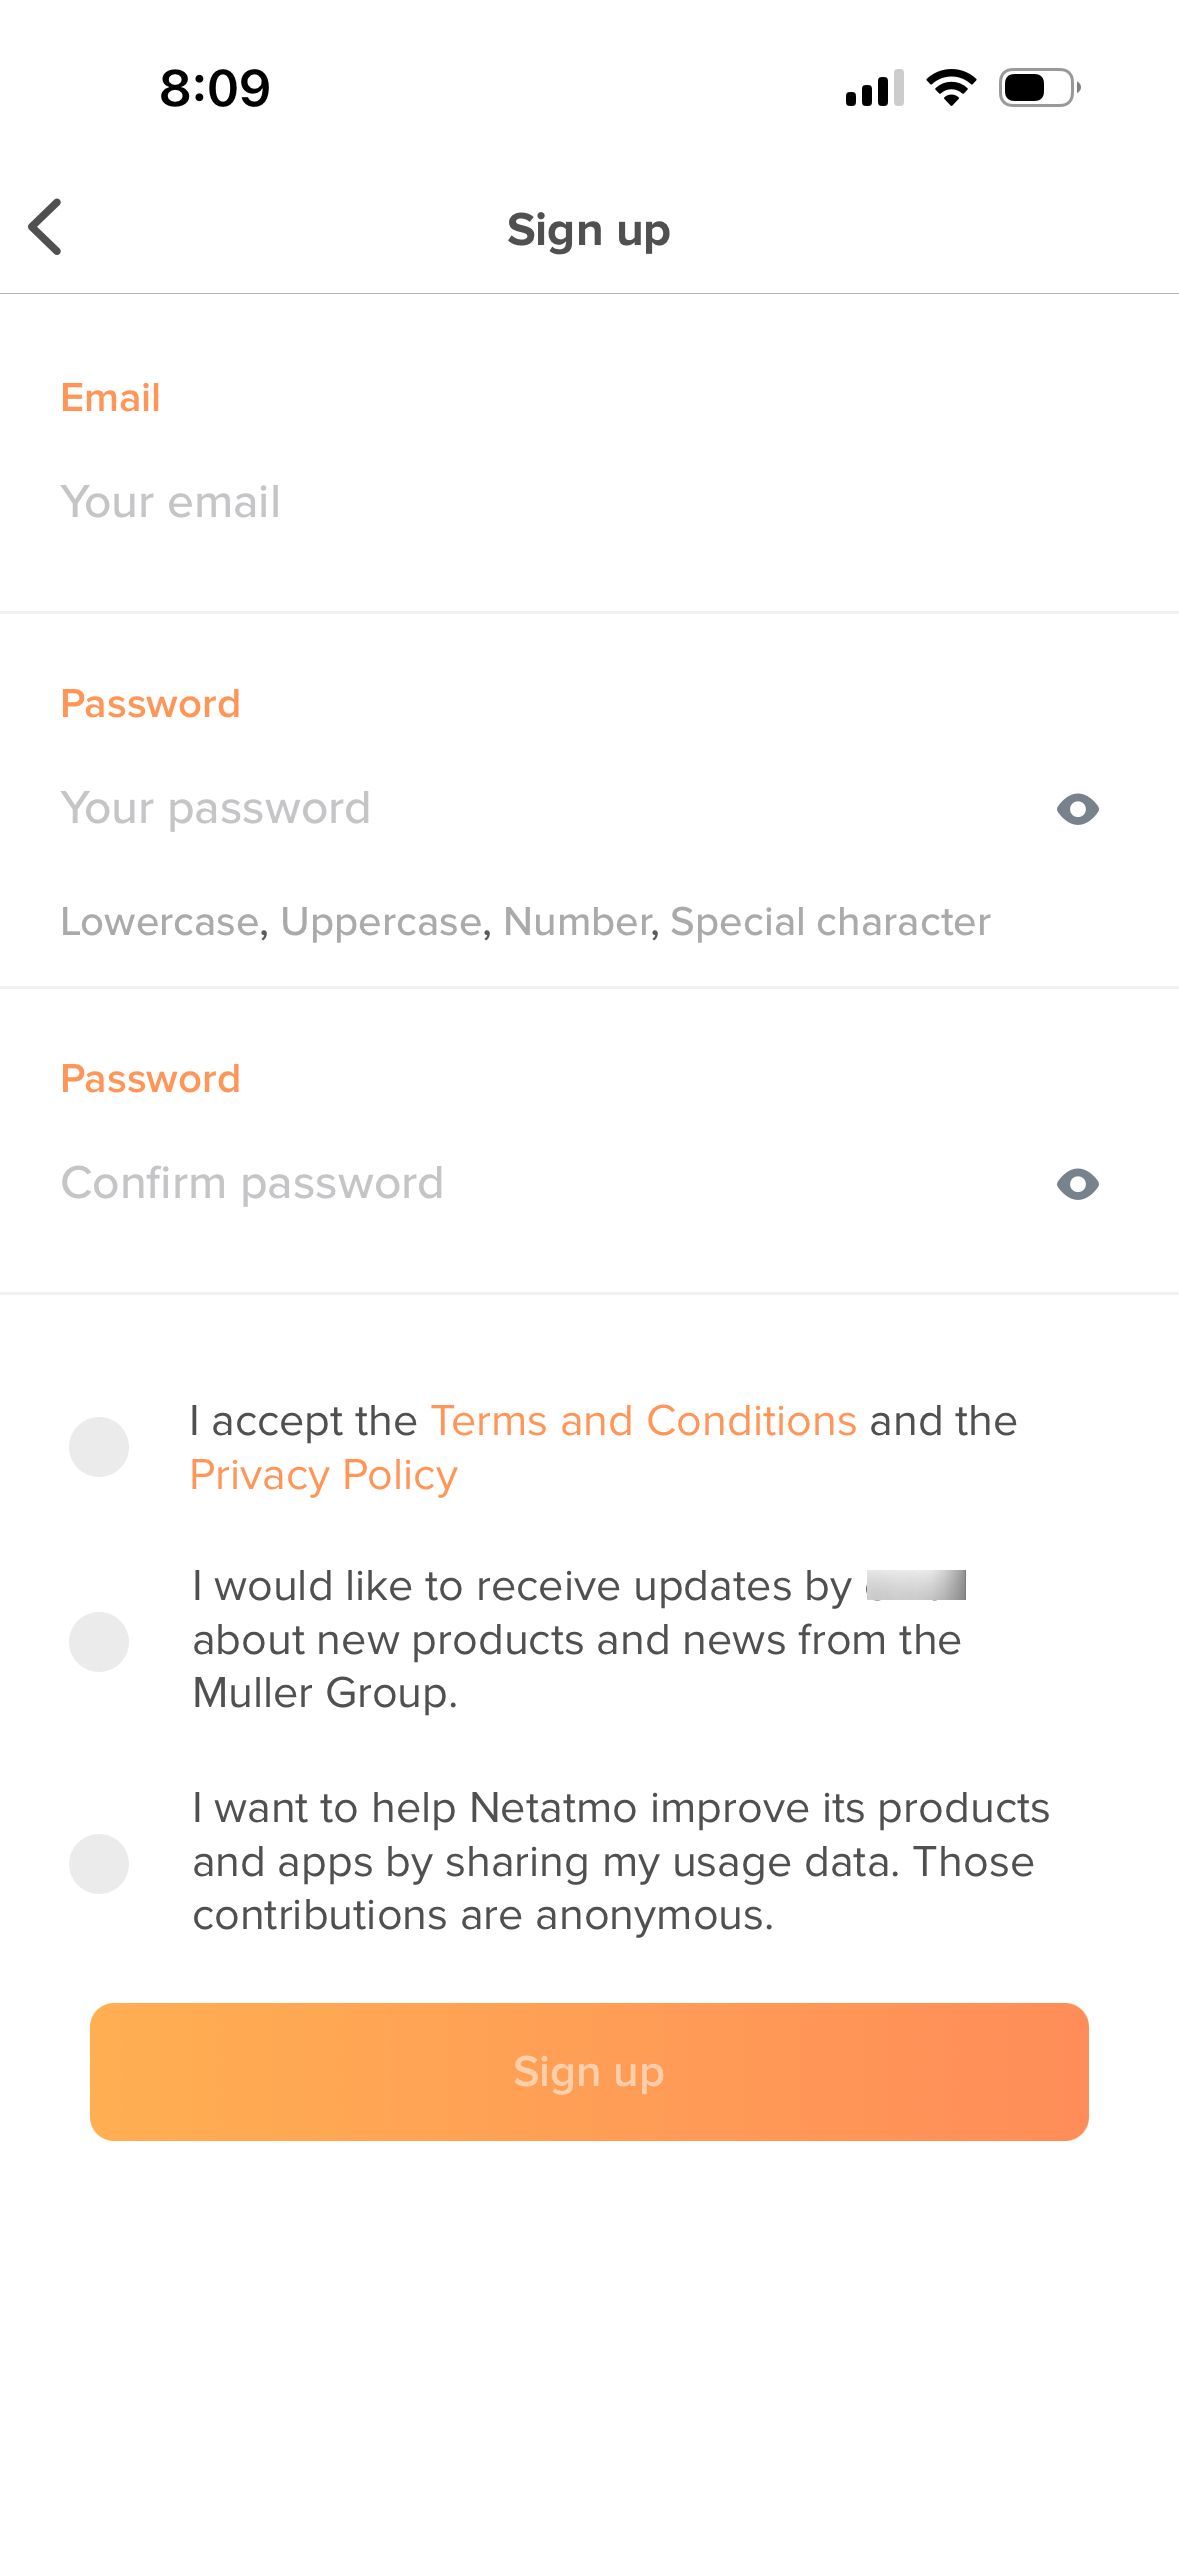Screen dimensions: 1179x2556
Task: Go back using the back arrow
Action: 46,228
